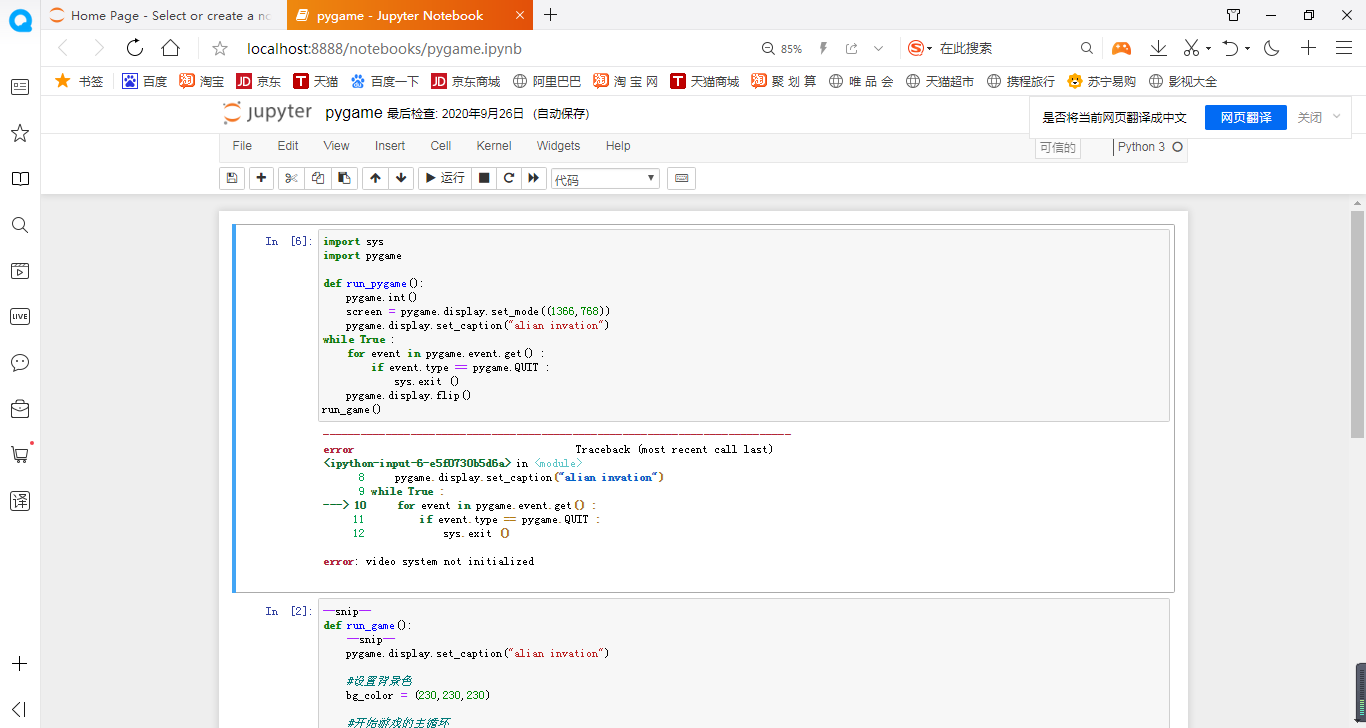Screen dimensions: 1366x728
Task: Open the Insert menu
Action: pyautogui.click(x=390, y=146)
